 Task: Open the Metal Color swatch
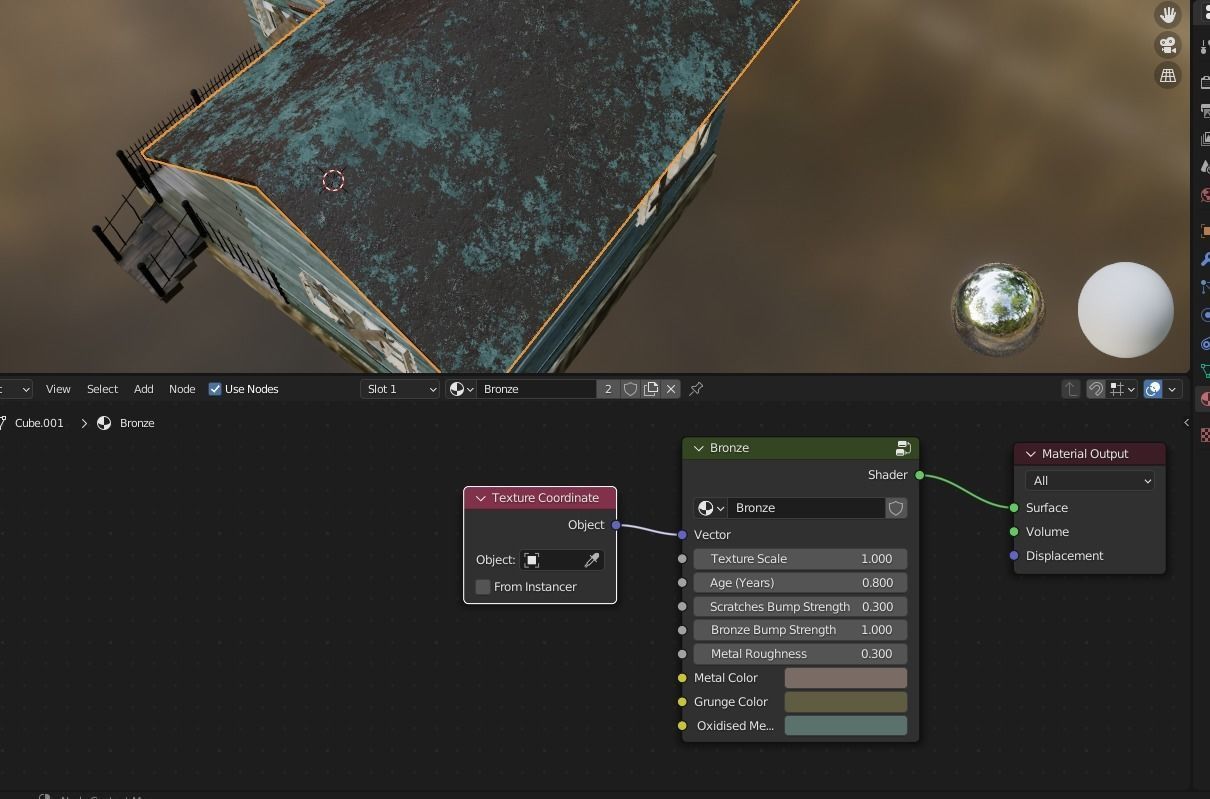845,678
